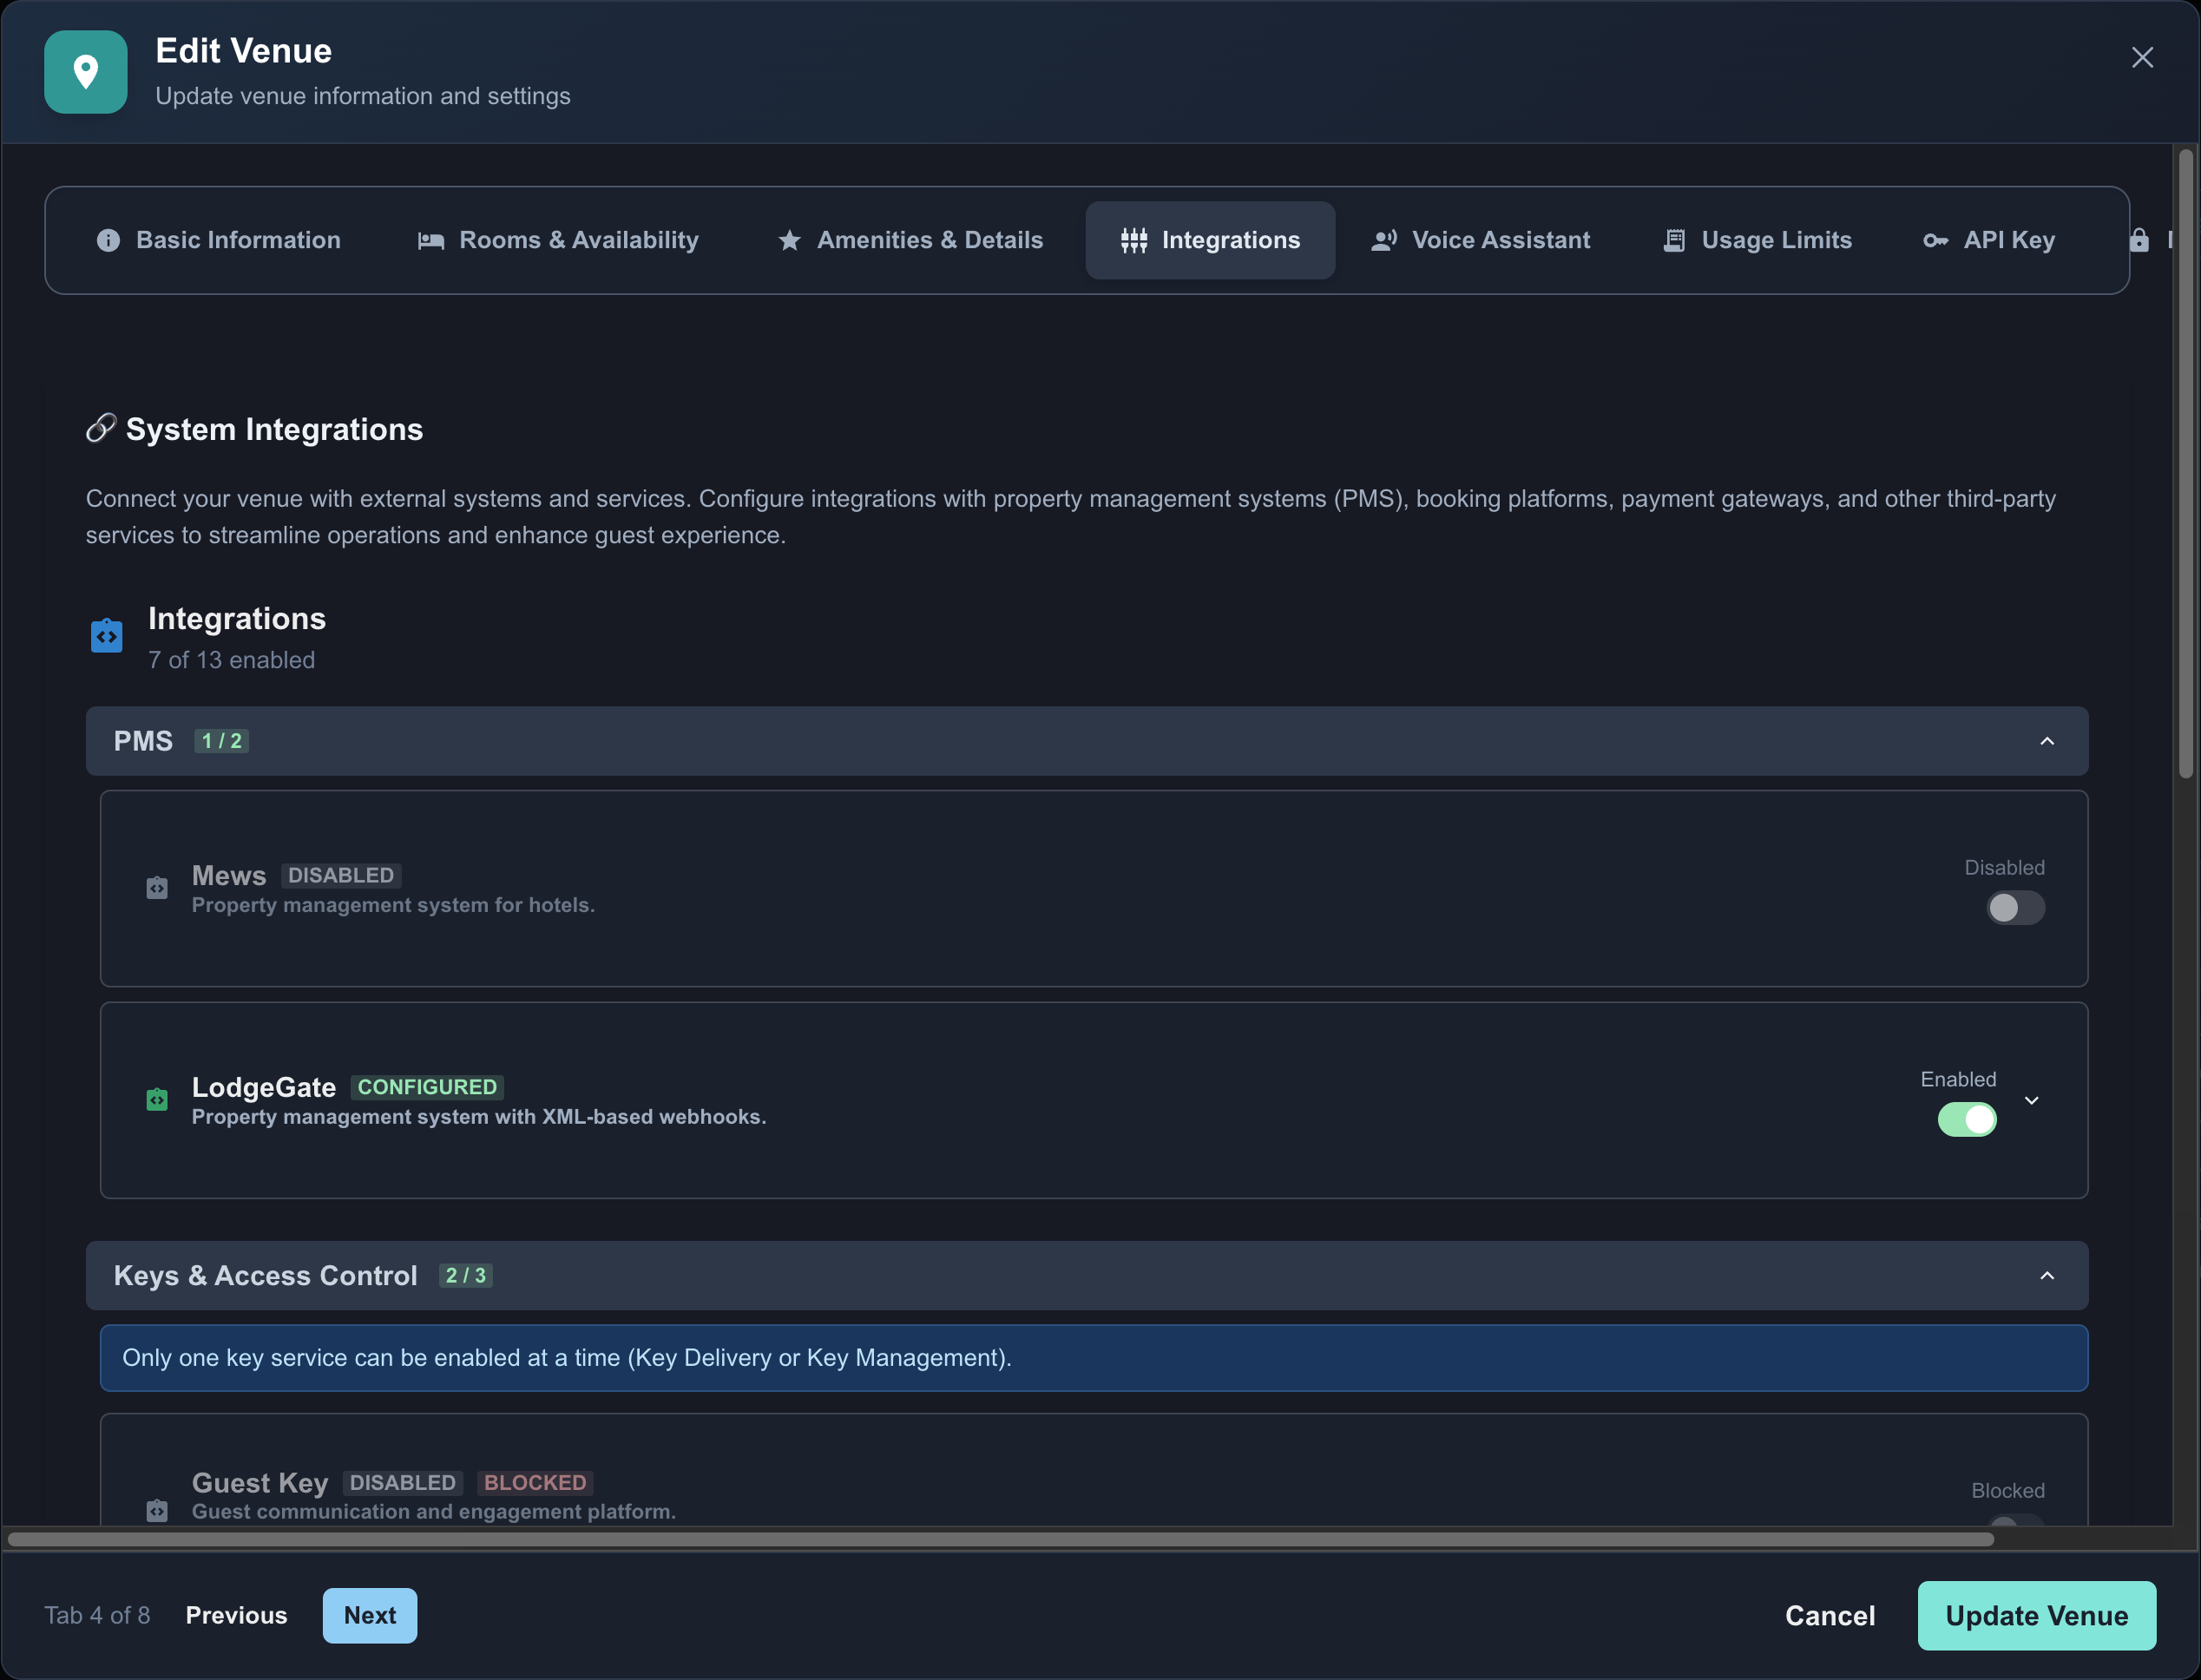Expand the LodgeGate settings chevron

point(2031,1101)
